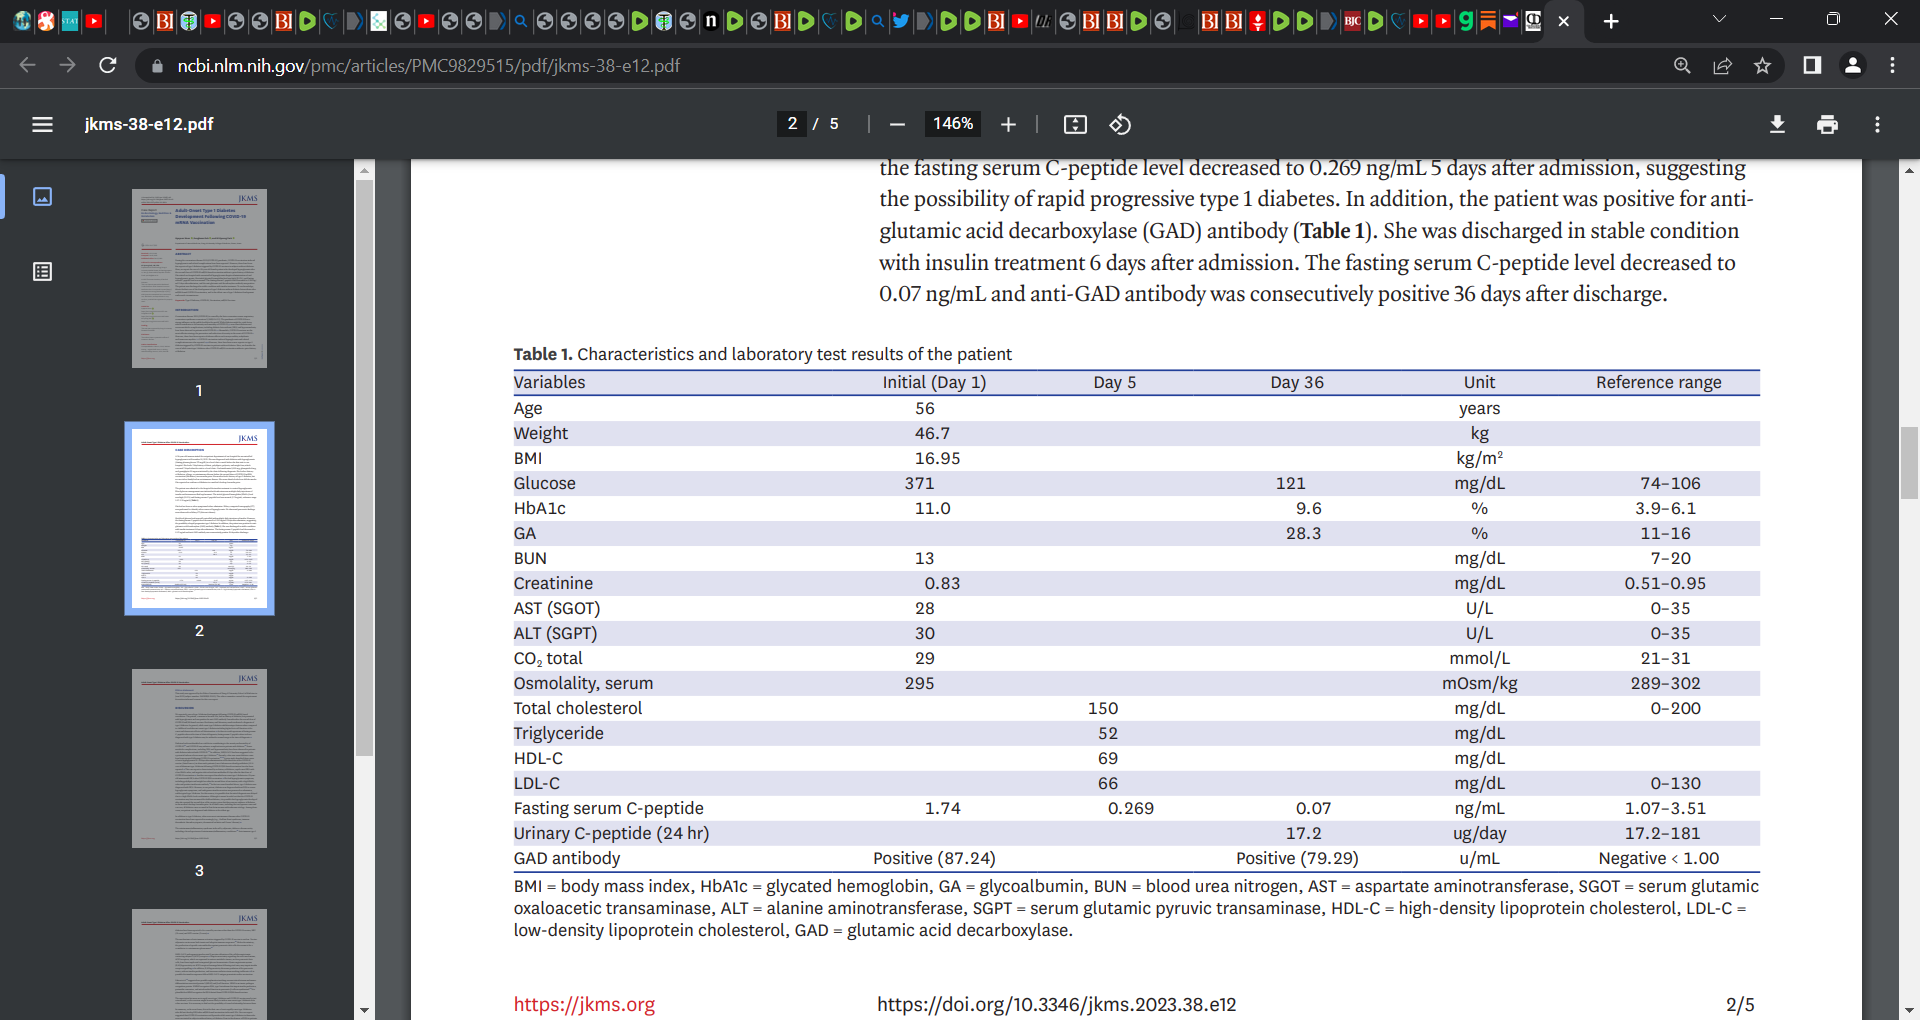The image size is (1920, 1020).
Task: Reload the current page
Action: pos(108,65)
